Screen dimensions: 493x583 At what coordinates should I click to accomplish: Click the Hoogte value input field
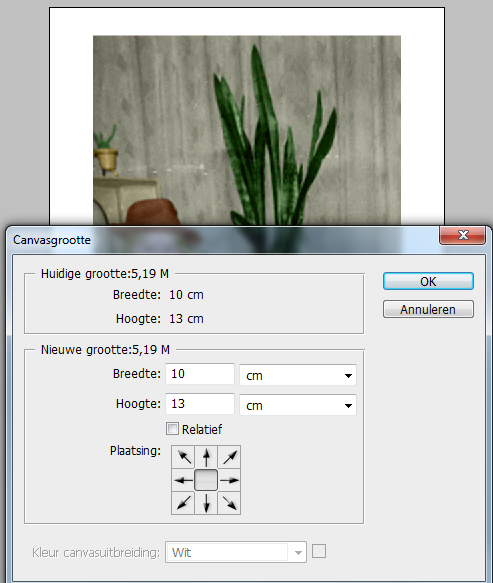coord(200,404)
